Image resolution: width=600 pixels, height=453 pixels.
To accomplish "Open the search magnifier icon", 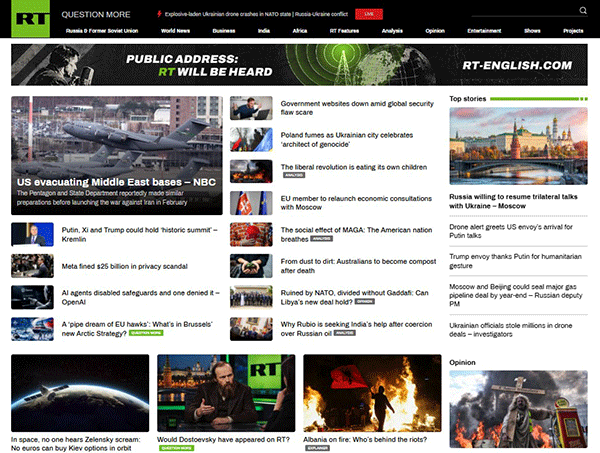I will [x=583, y=10].
